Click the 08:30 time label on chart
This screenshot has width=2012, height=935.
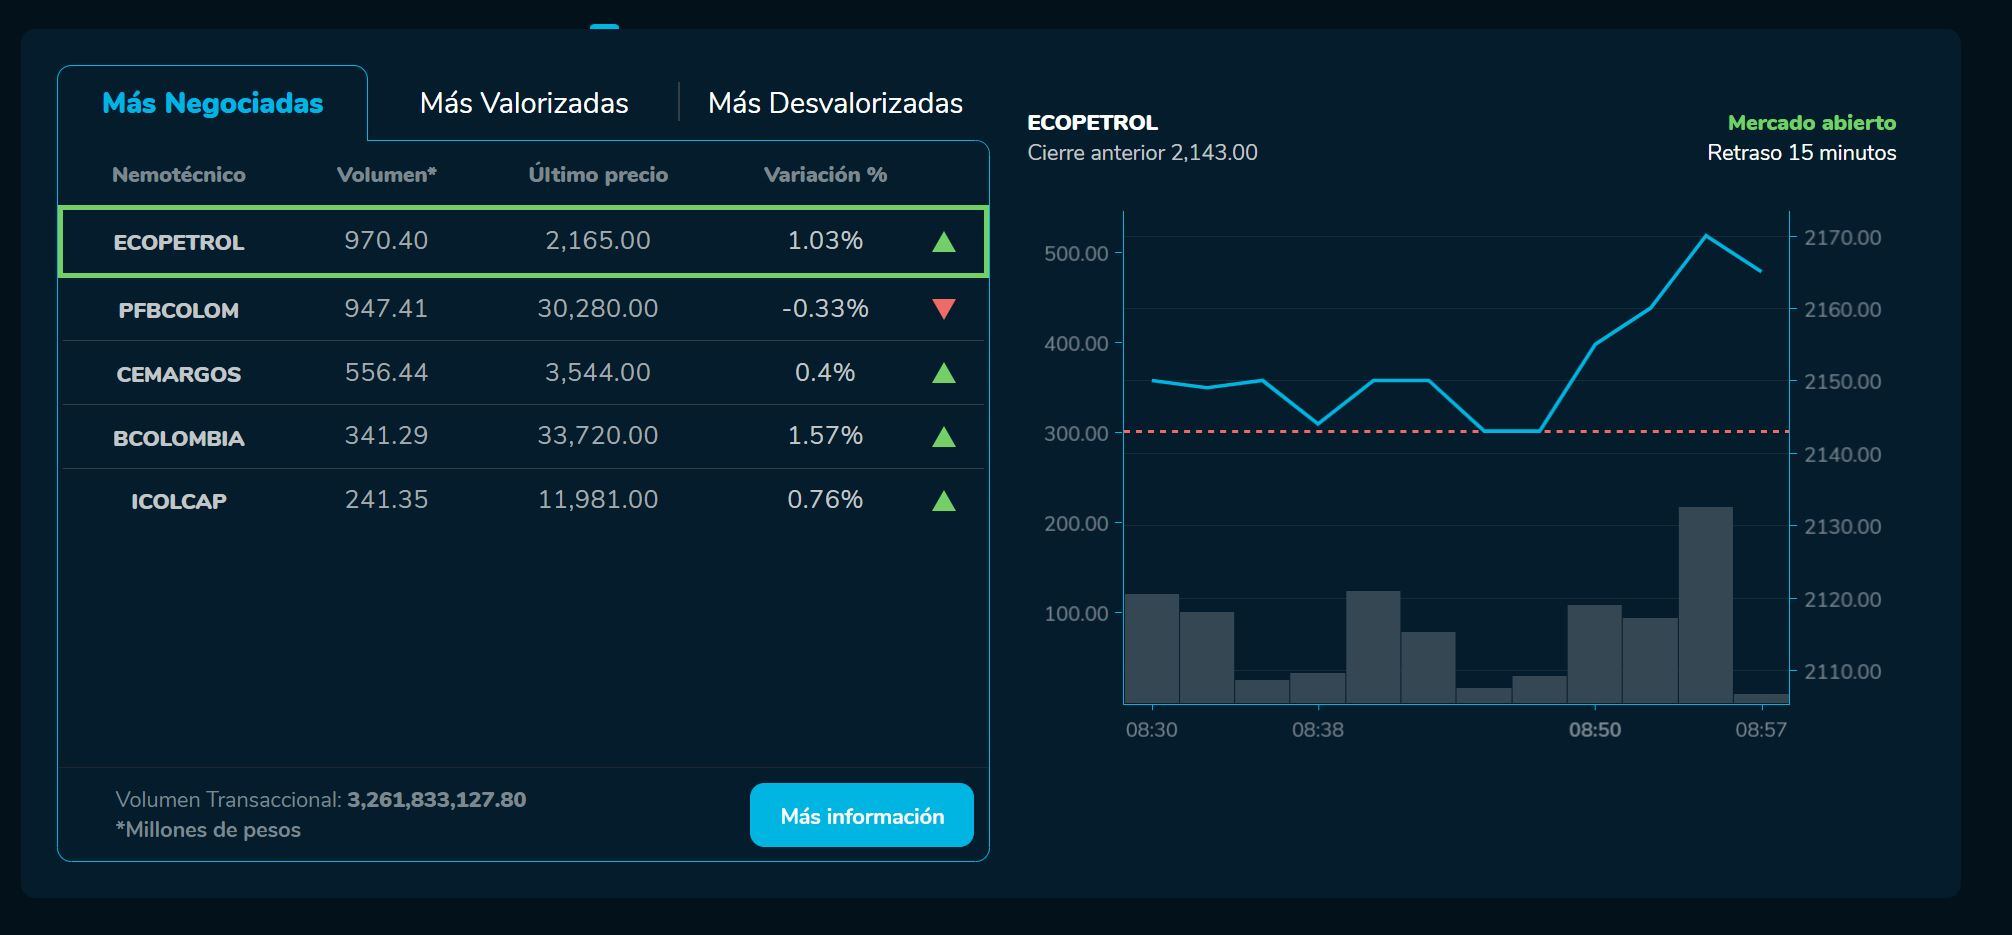click(x=1151, y=730)
